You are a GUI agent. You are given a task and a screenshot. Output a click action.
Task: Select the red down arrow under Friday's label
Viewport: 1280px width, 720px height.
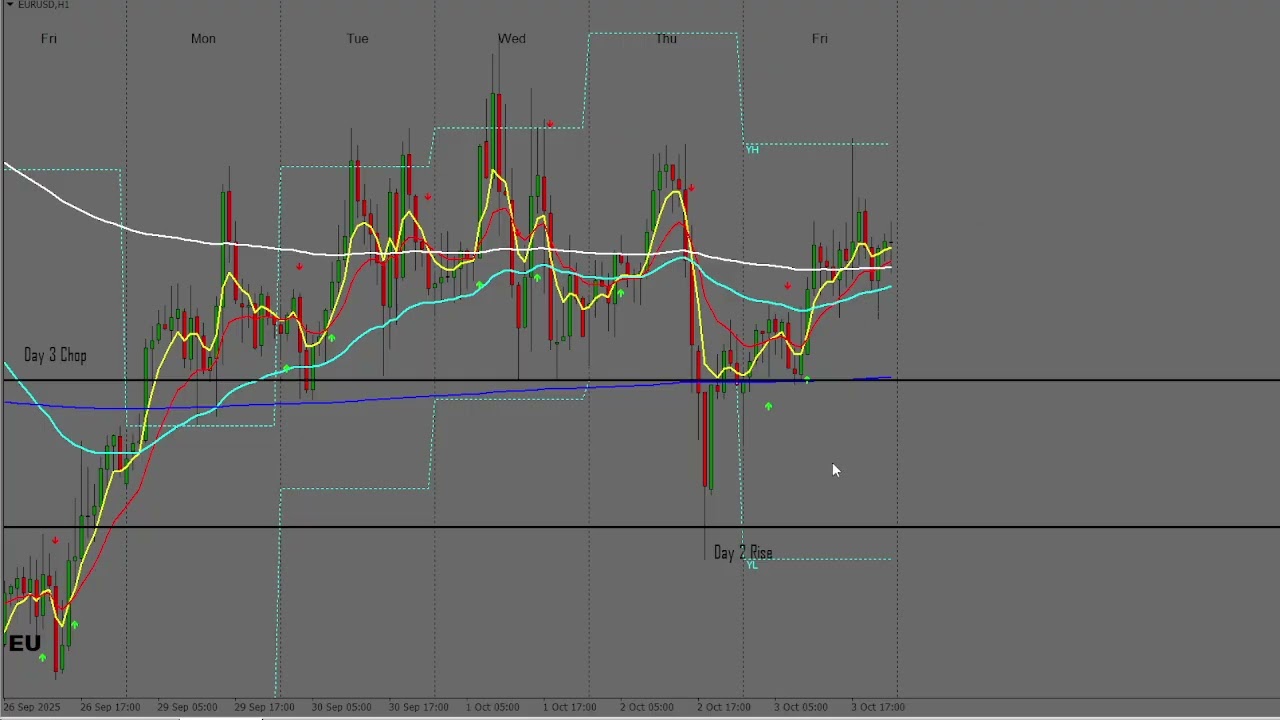coord(788,287)
